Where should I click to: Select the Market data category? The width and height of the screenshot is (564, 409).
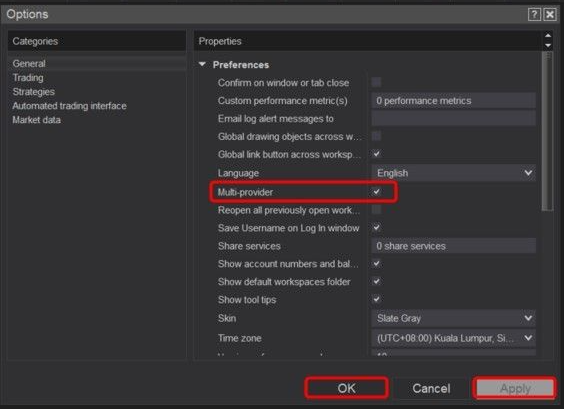[x=37, y=120]
